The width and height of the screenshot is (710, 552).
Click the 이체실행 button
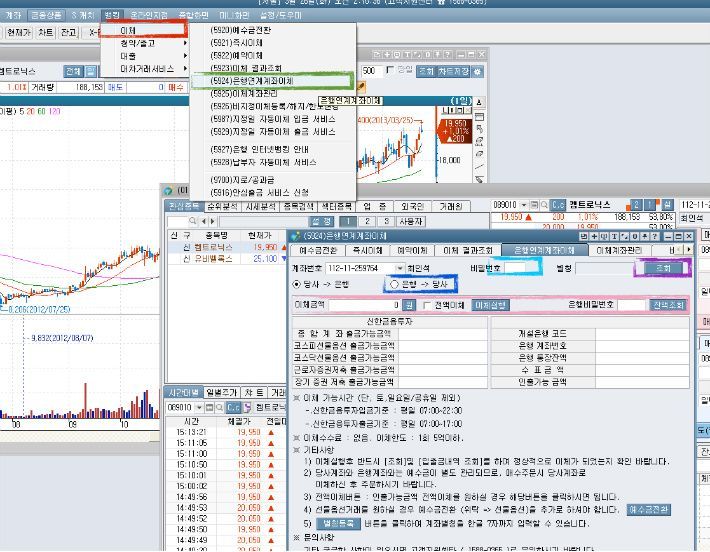[490, 305]
